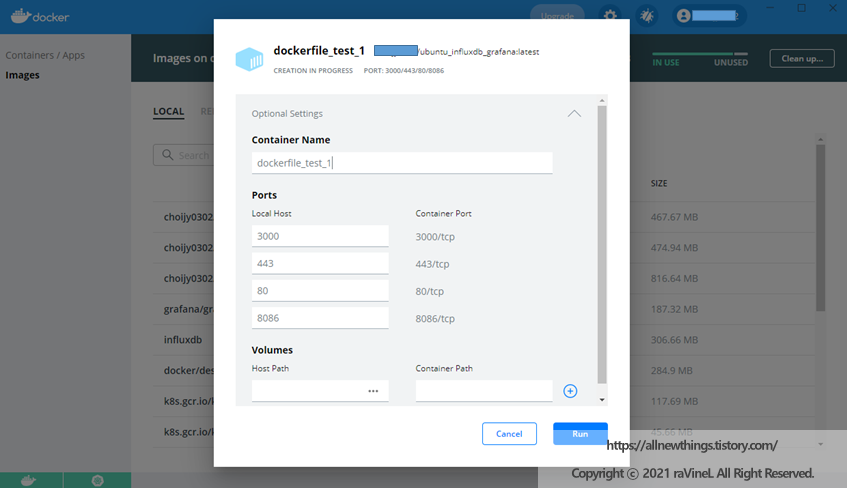Click the 3000/tcp container port label
The width and height of the screenshot is (847, 488).
[435, 237]
